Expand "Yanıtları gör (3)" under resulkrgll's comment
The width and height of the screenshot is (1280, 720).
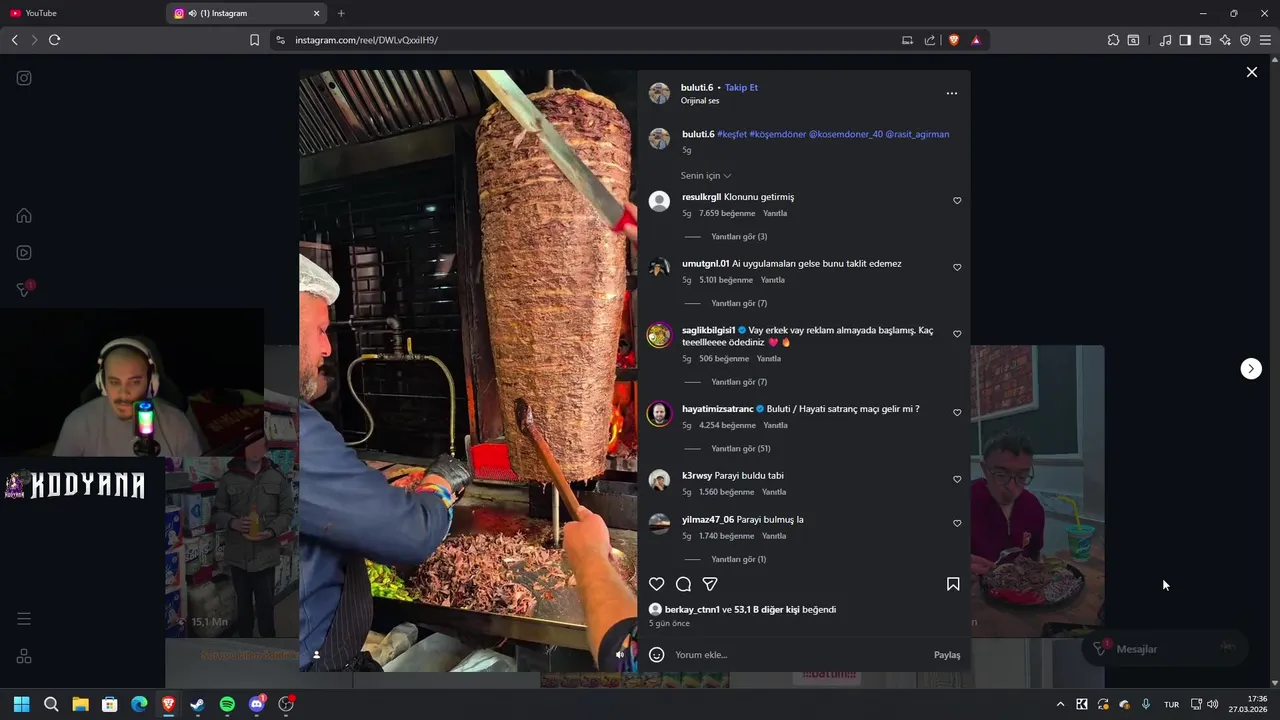coord(739,237)
